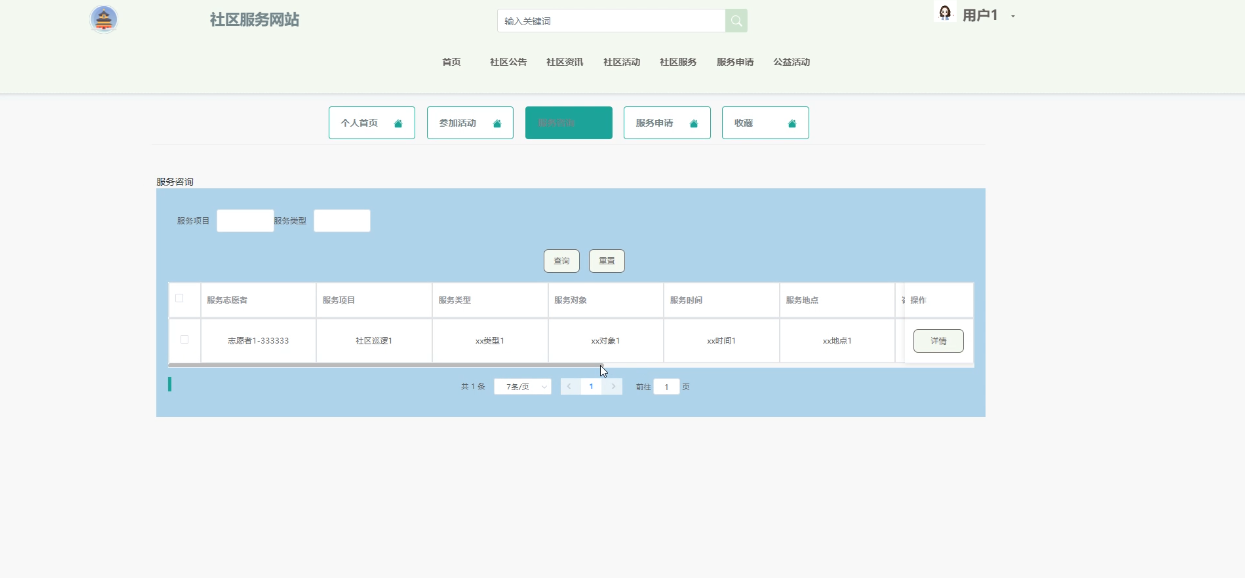Click the cell xx类型1
Screen dimensions: 1245x578
[490, 341]
